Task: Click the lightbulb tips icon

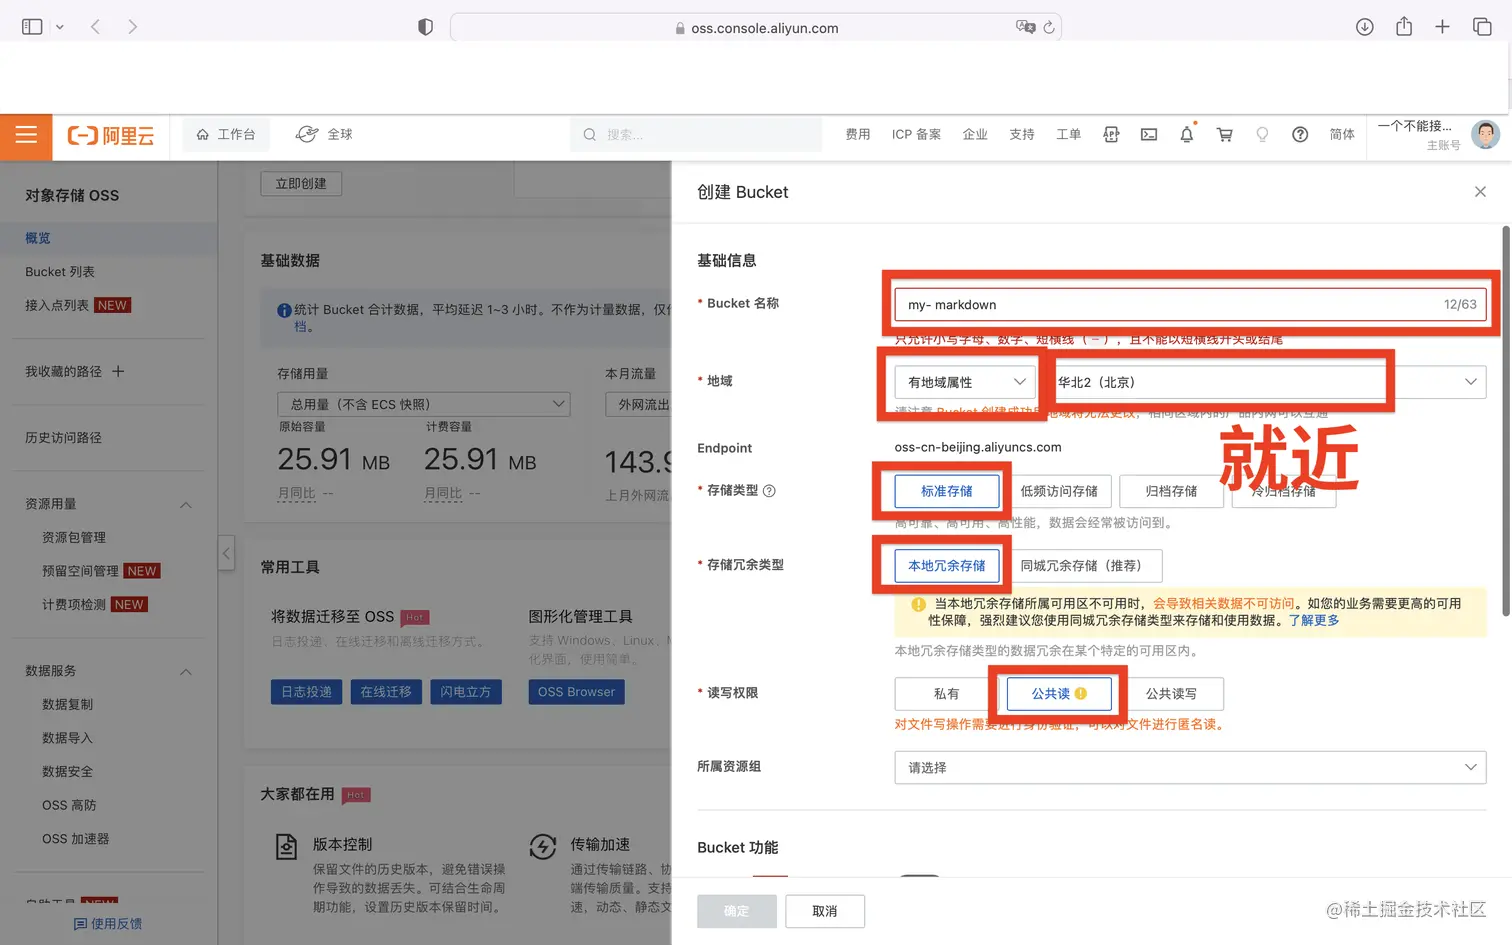Action: click(x=1262, y=134)
